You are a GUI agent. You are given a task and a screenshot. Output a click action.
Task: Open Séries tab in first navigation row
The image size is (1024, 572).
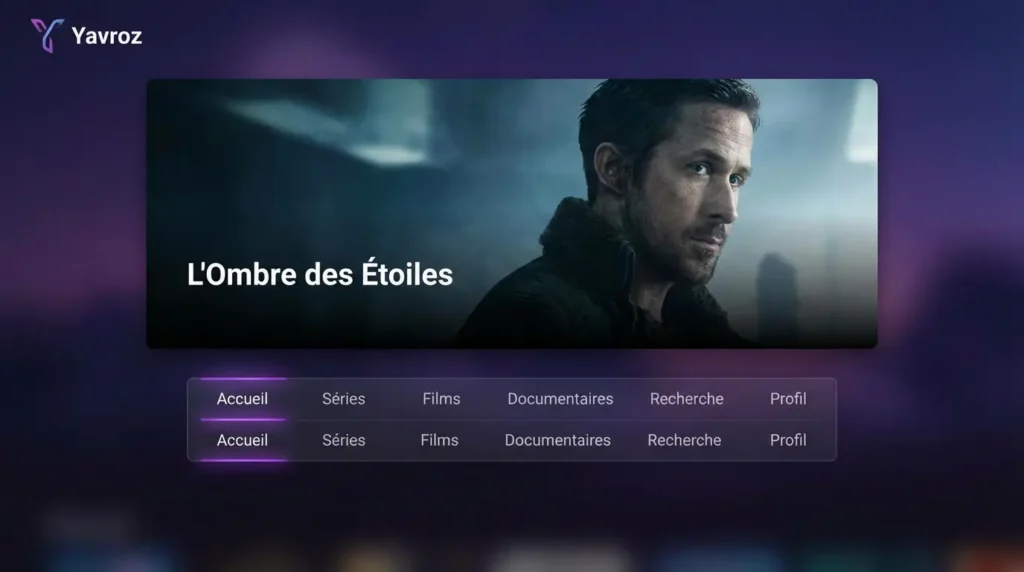pos(344,399)
